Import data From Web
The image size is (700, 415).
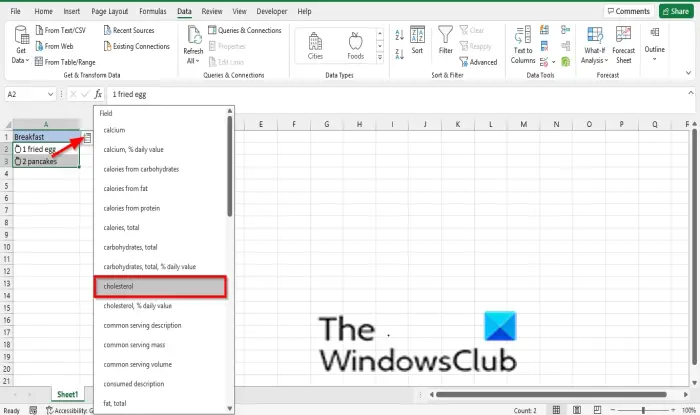(54, 46)
